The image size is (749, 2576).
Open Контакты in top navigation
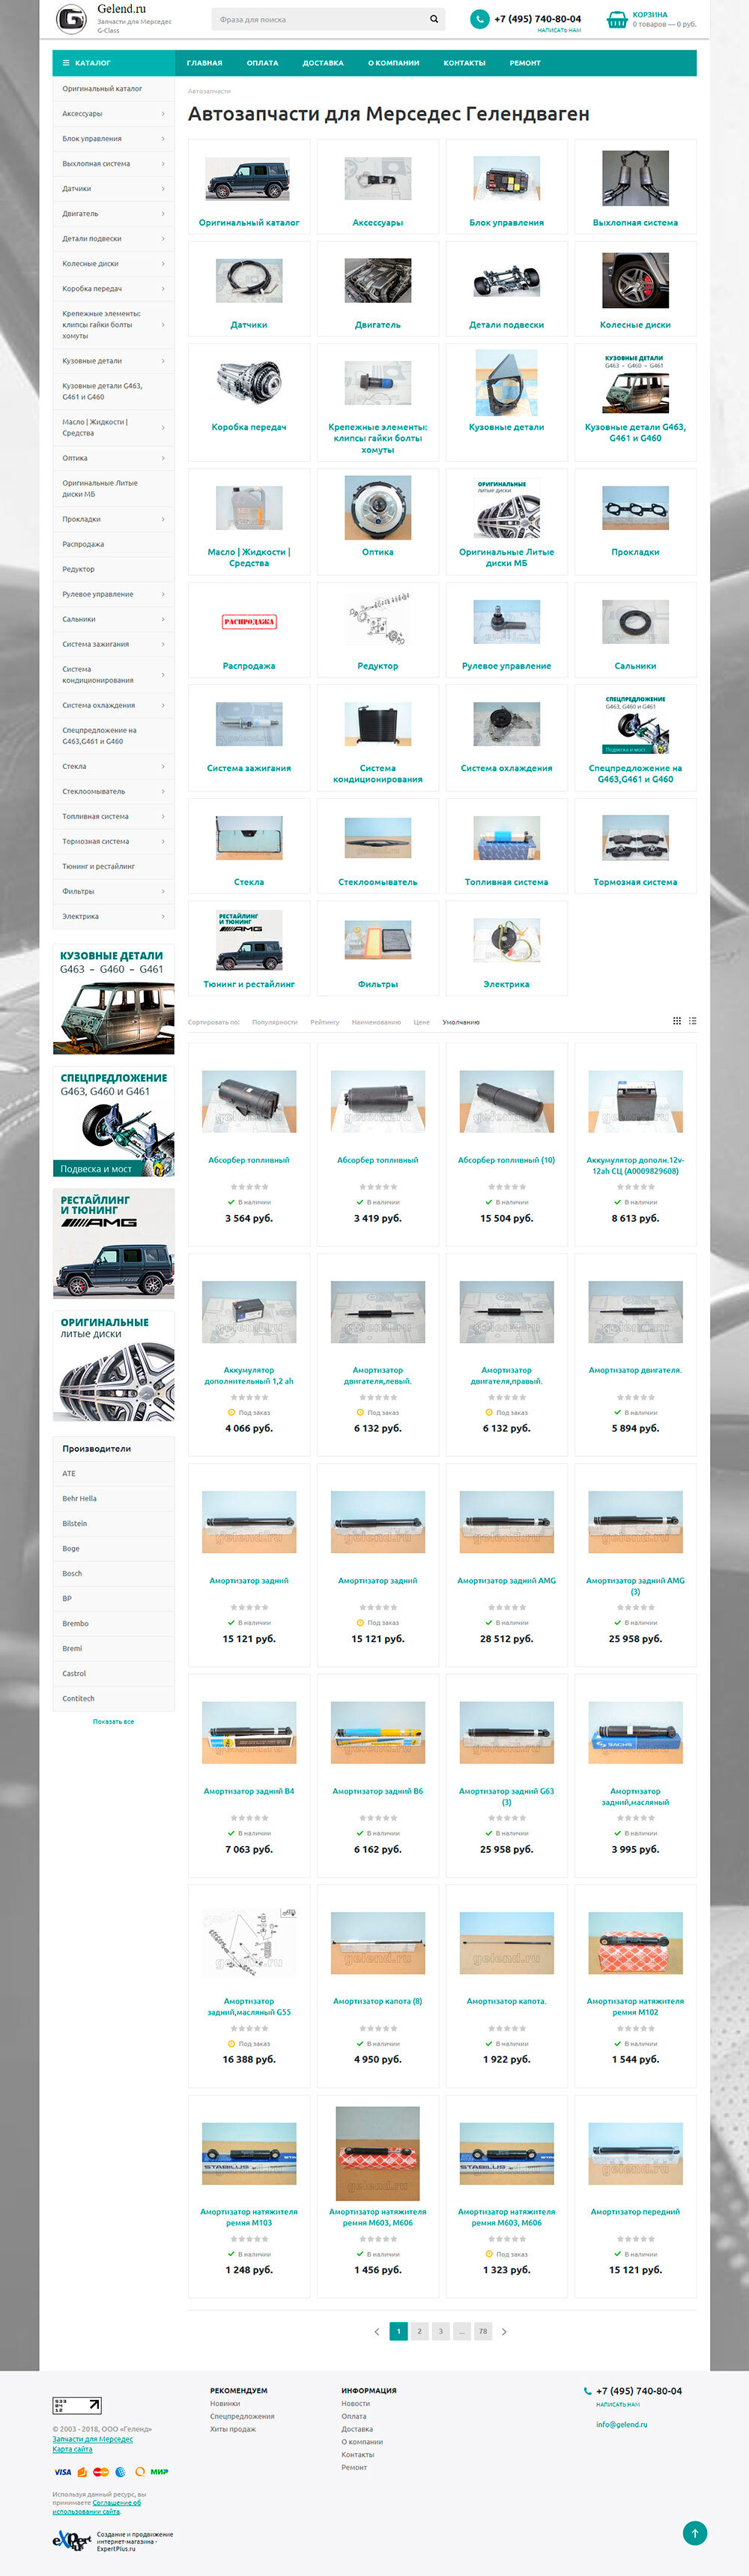465,63
